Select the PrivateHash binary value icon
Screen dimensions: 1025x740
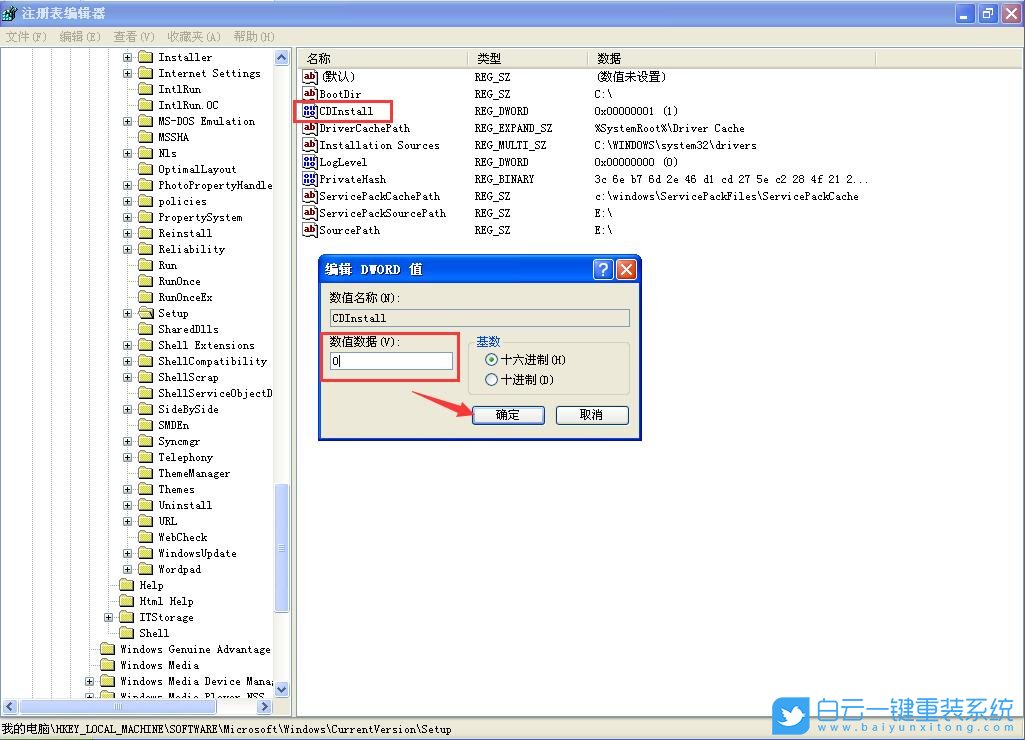pyautogui.click(x=309, y=179)
